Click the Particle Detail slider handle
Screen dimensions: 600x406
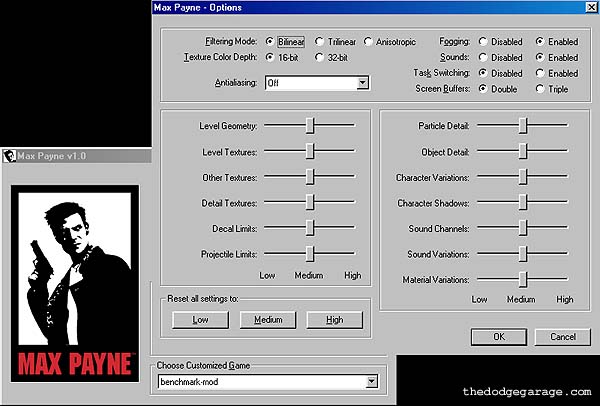click(523, 126)
